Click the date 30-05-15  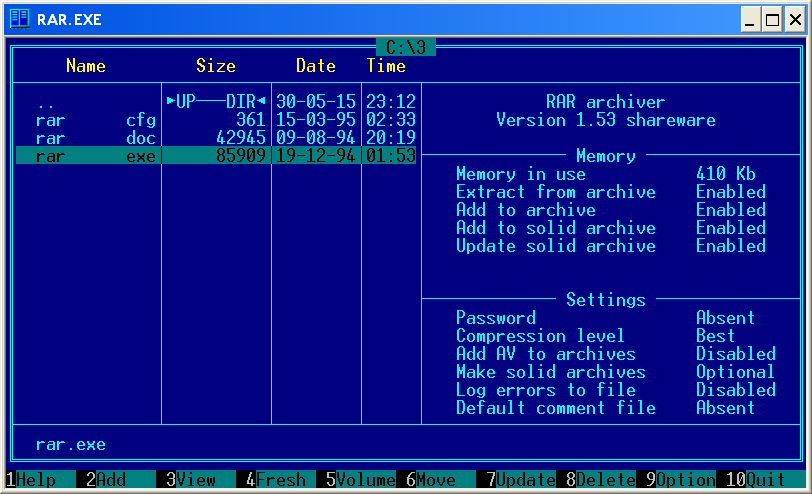[x=316, y=101]
